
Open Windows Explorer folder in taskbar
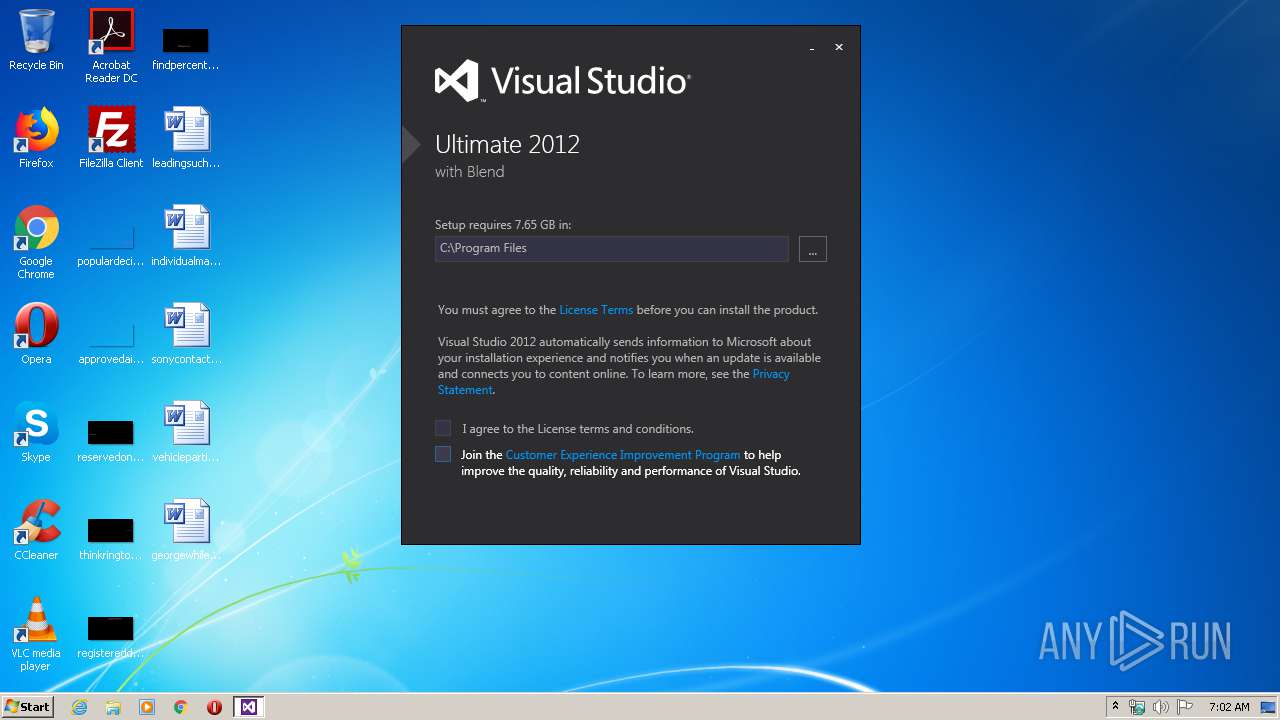click(x=113, y=707)
